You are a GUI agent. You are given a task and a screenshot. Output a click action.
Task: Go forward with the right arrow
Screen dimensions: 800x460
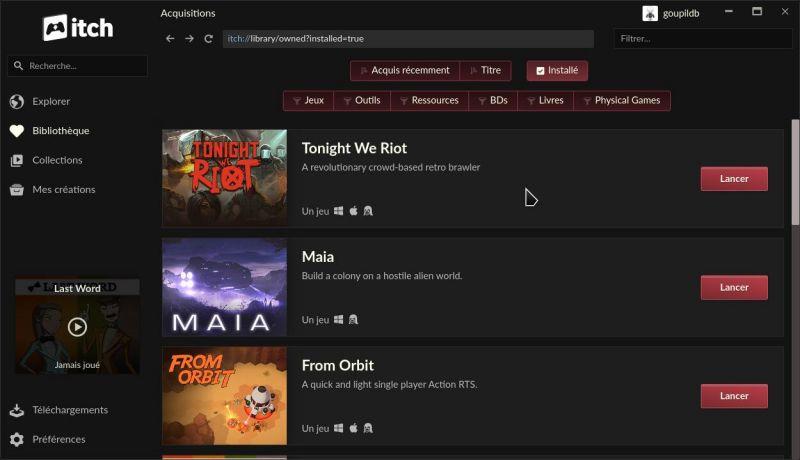click(189, 39)
